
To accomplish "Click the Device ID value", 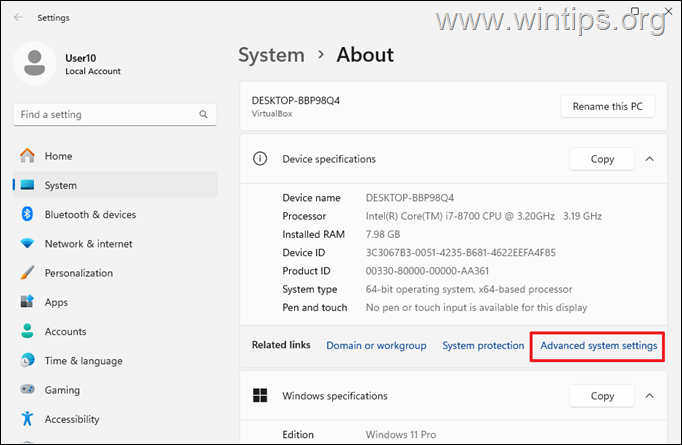I will click(461, 252).
